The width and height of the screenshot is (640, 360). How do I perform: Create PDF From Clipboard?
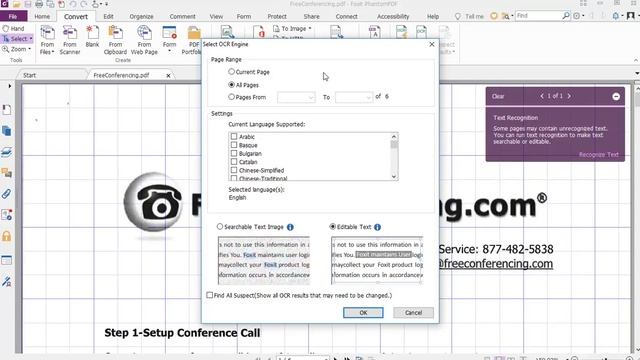(116, 40)
